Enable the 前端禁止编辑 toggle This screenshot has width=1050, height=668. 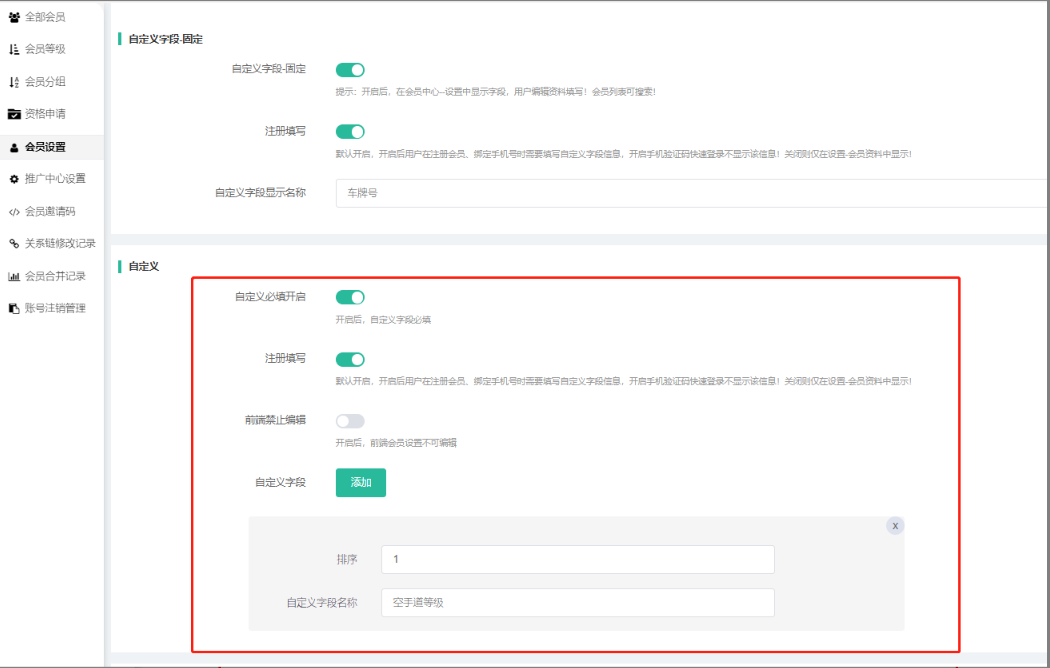coord(350,421)
